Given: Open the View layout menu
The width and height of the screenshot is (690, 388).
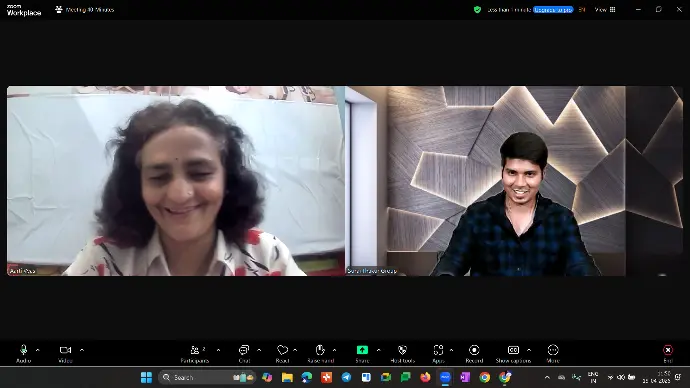Looking at the screenshot, I should [605, 9].
